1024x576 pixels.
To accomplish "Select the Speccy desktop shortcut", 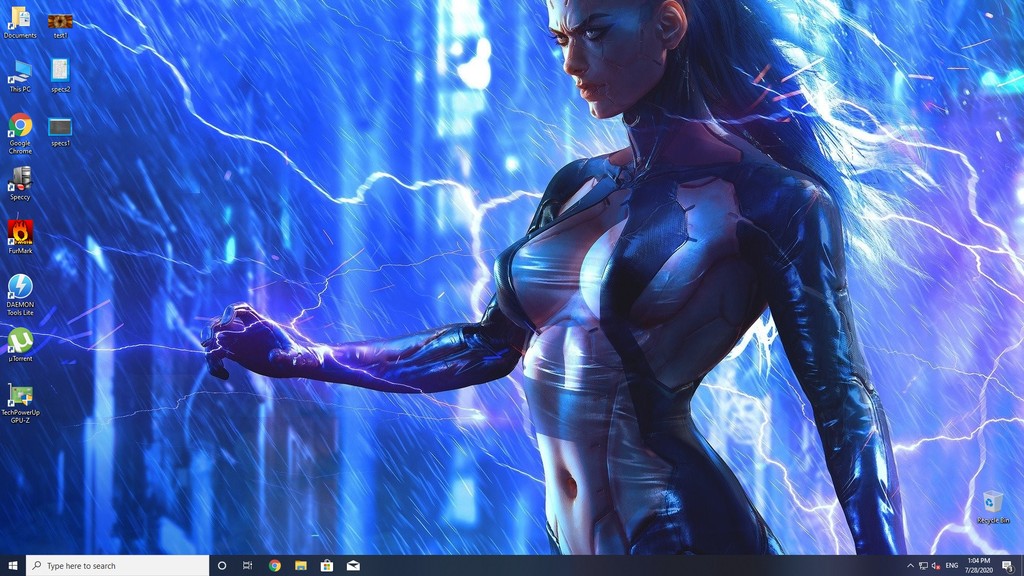I will coord(20,184).
